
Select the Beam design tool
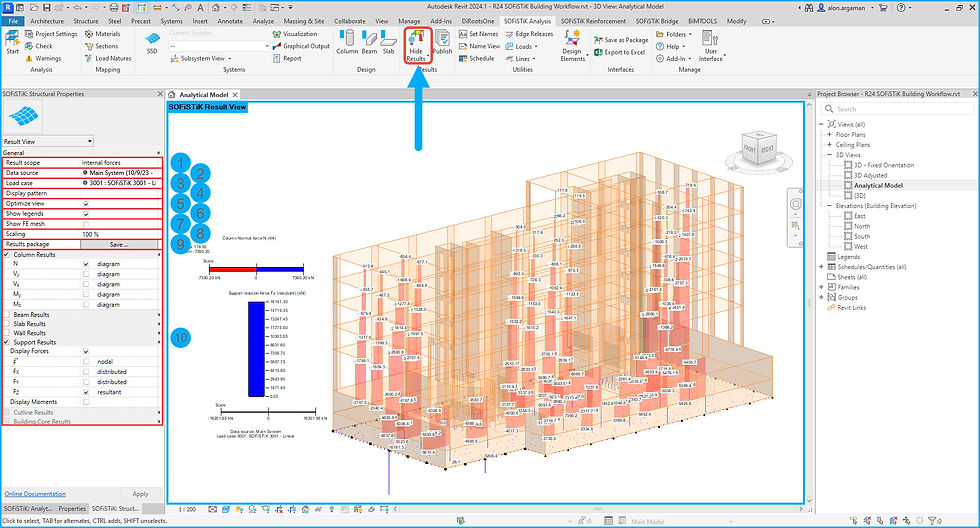tap(369, 42)
